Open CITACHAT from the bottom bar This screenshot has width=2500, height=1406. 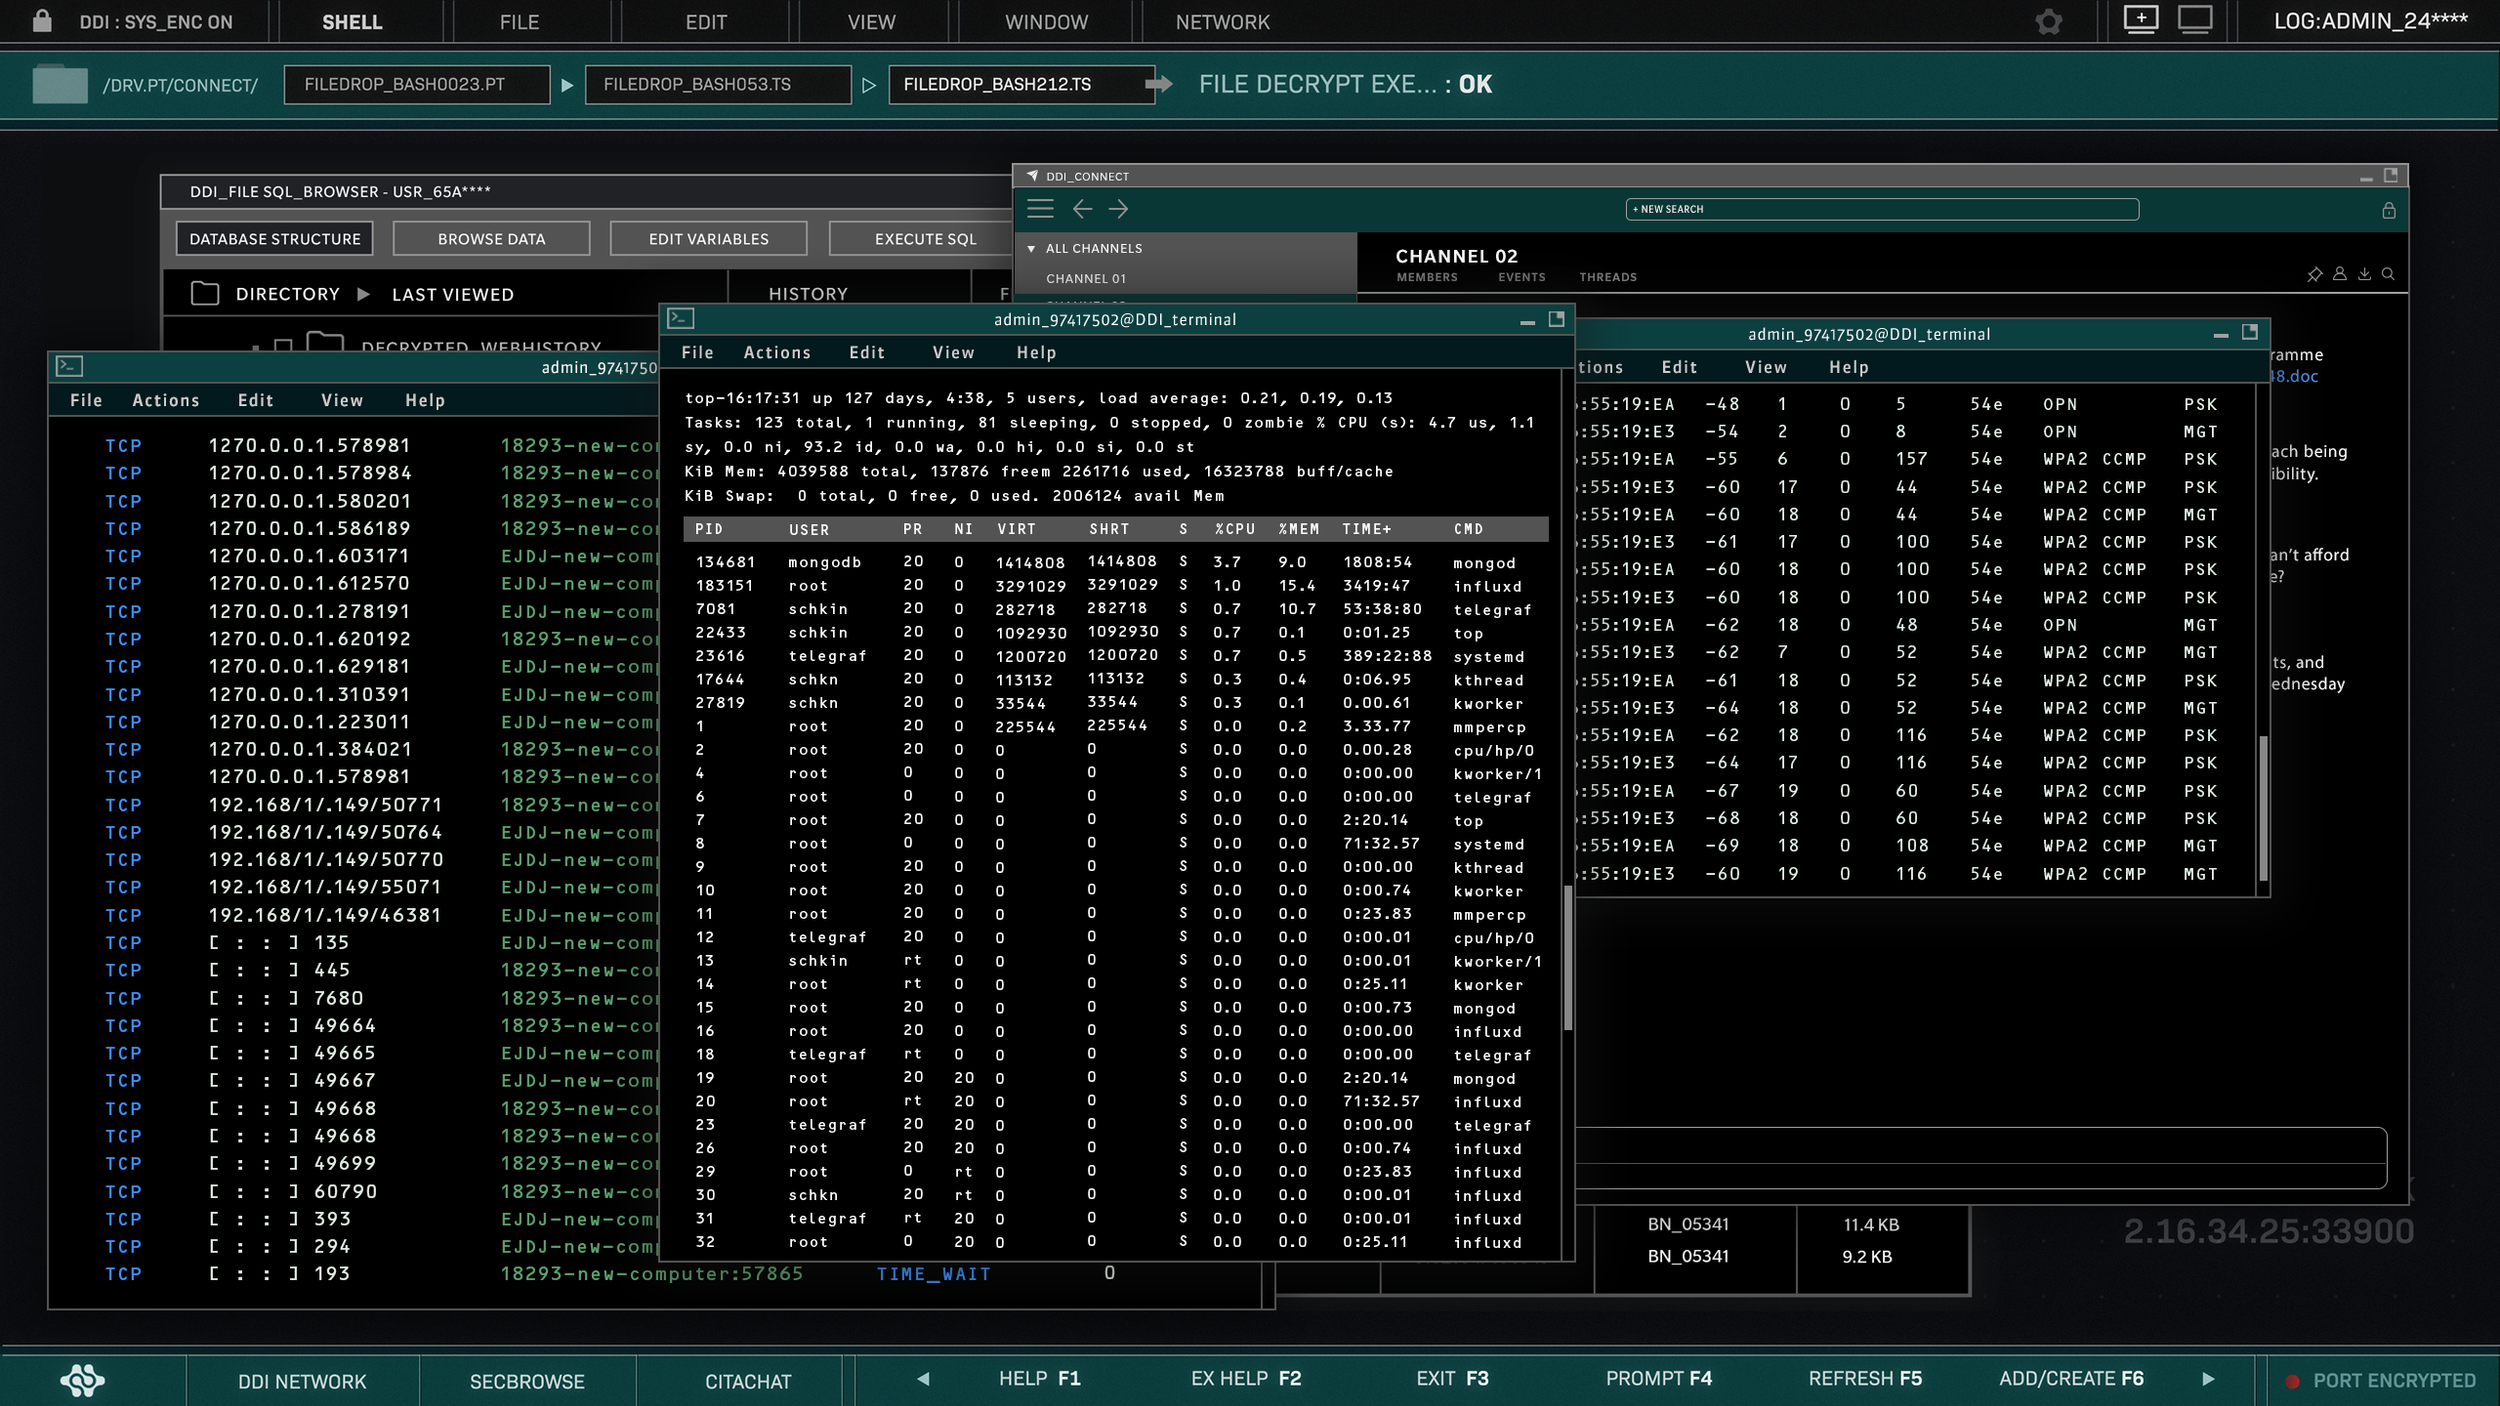coord(748,1381)
